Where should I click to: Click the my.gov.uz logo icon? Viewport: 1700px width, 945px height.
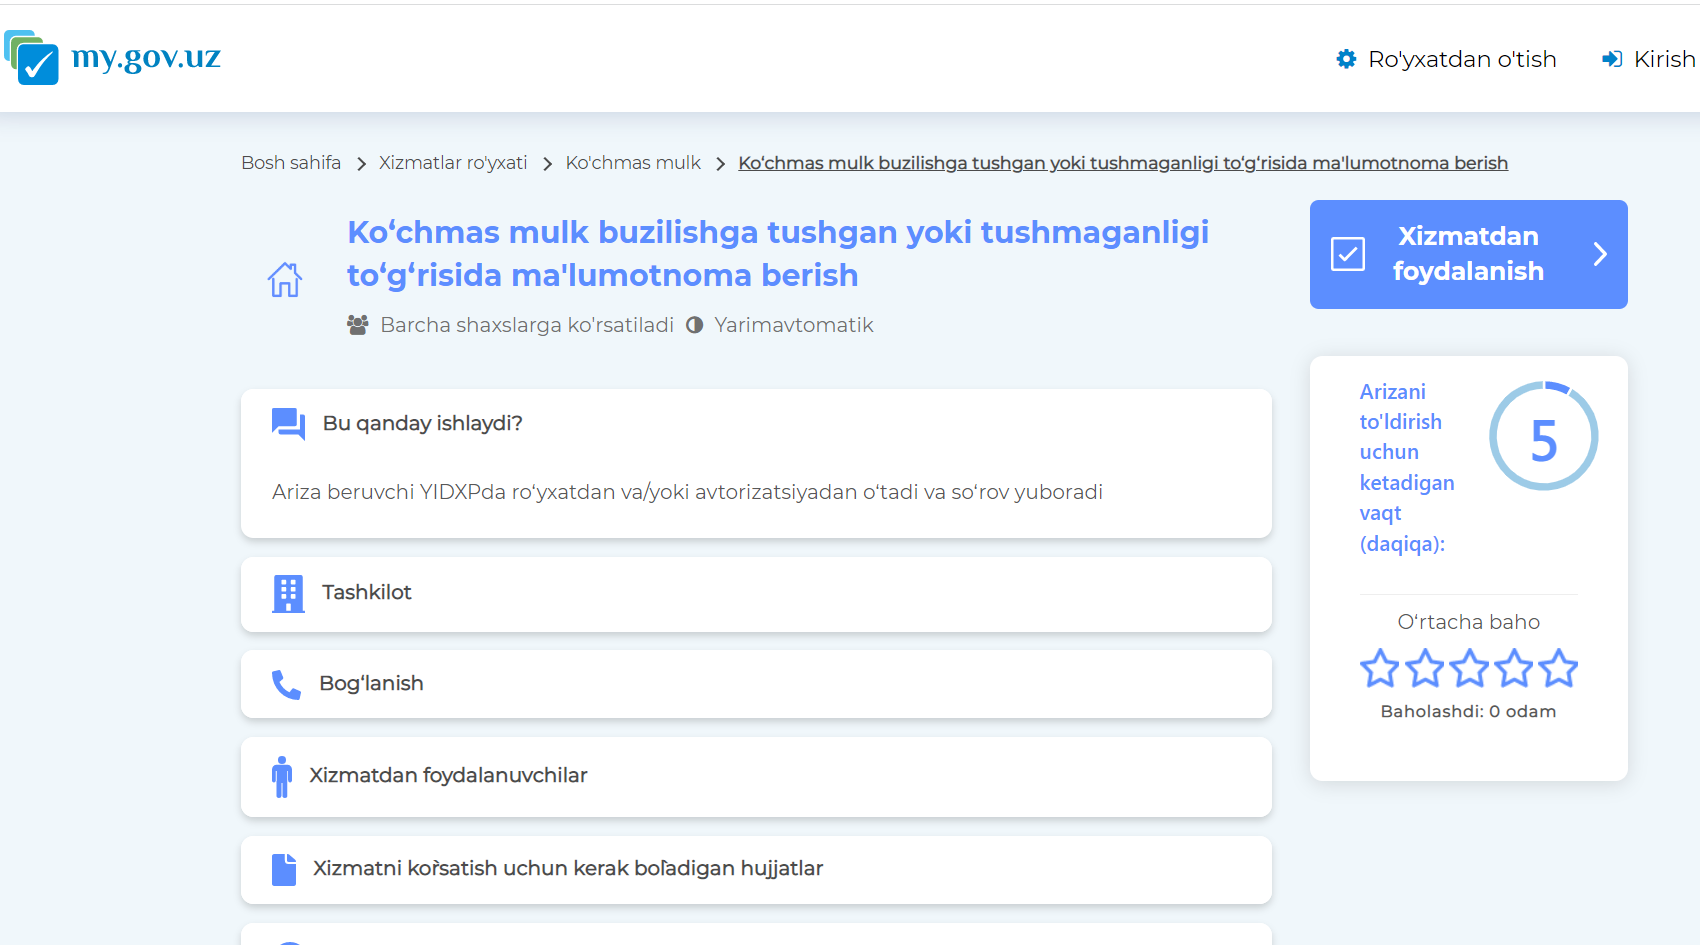[x=32, y=58]
